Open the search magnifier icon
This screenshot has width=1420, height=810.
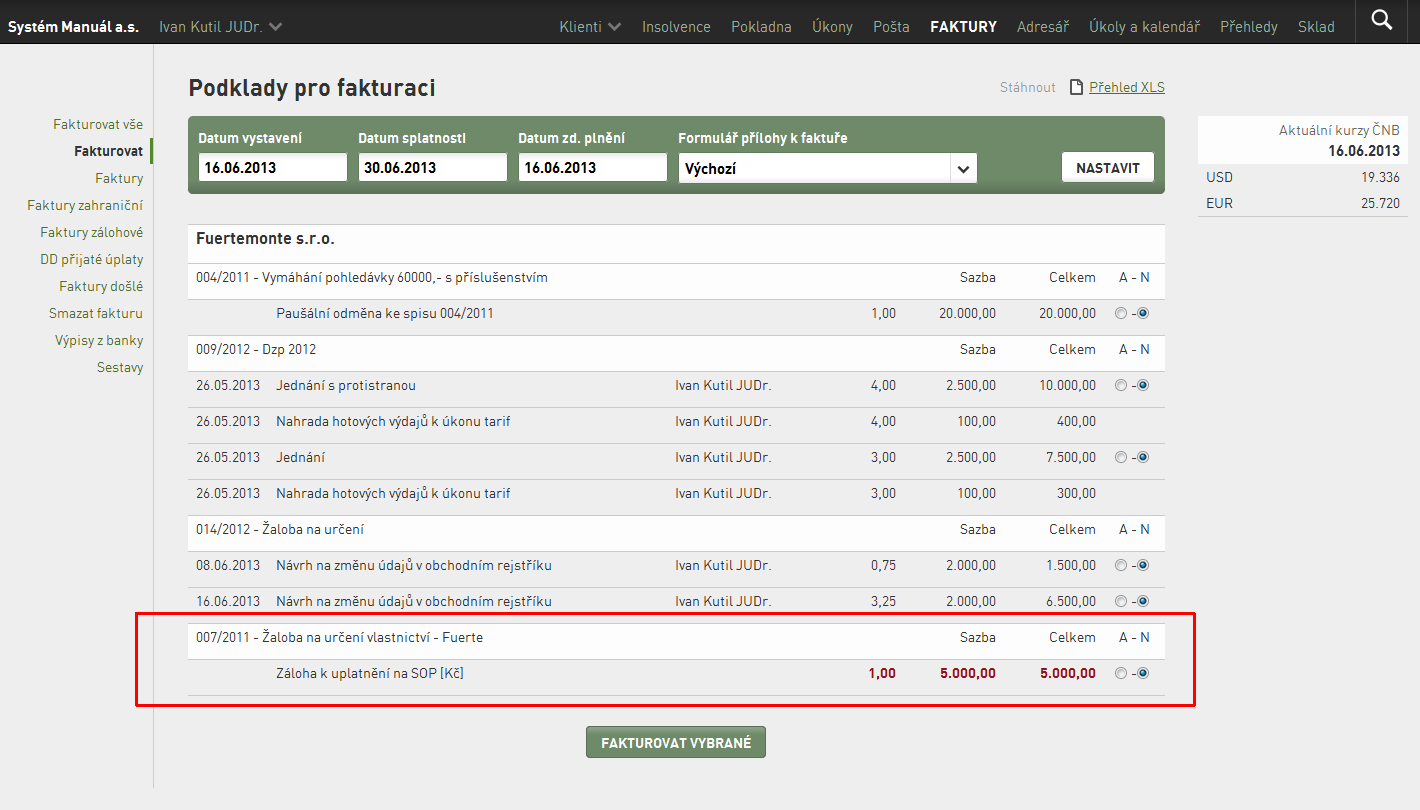click(1382, 19)
